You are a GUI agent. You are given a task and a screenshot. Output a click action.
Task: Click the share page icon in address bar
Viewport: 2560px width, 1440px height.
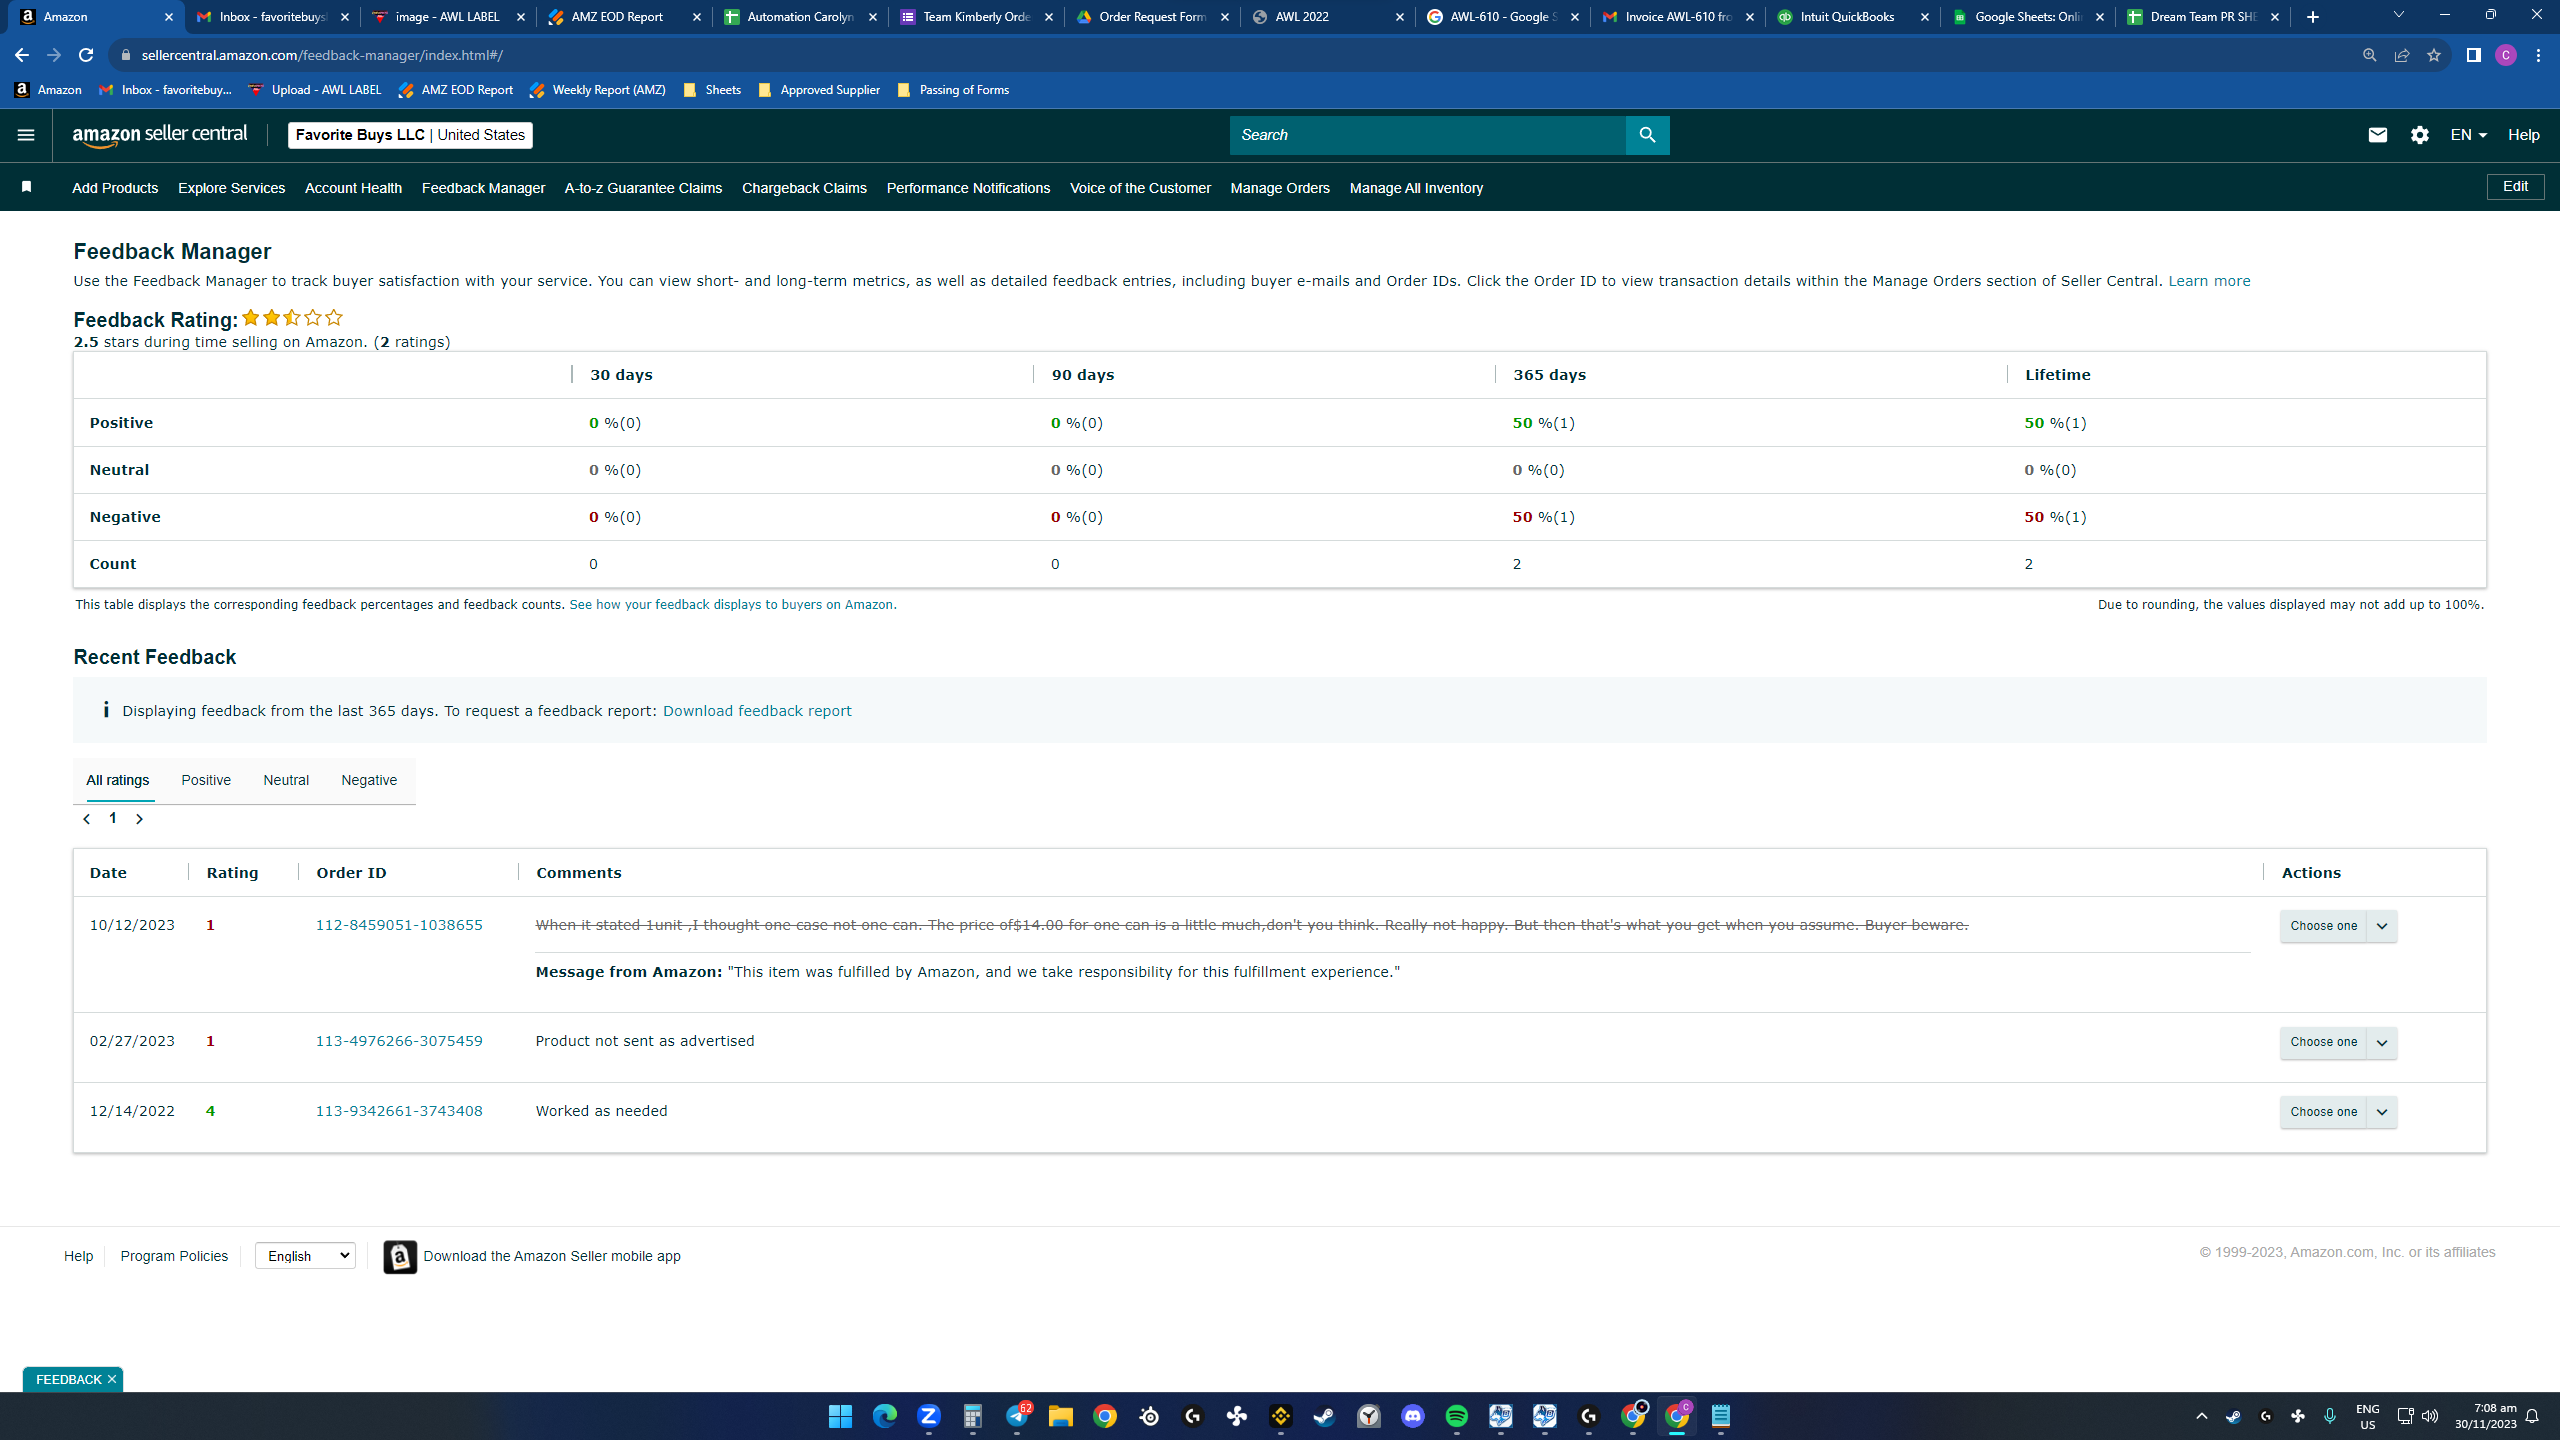tap(2402, 55)
